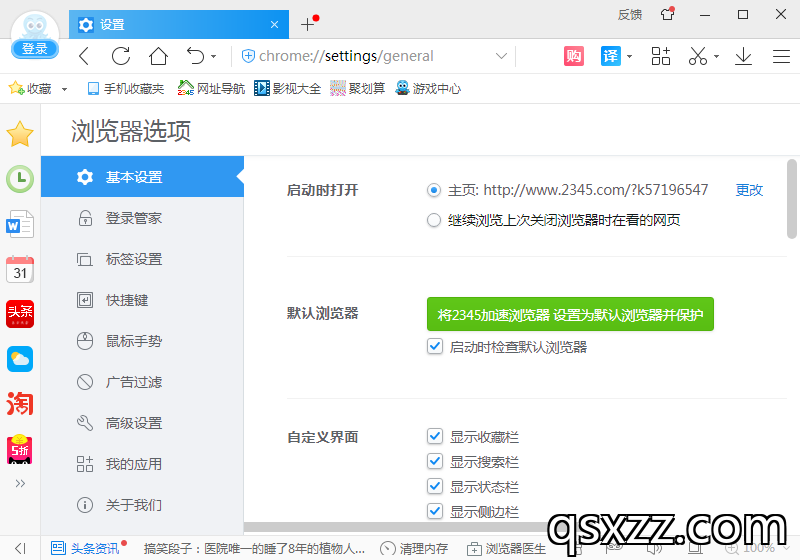
Task: Reload the page with refresh icon
Action: click(x=121, y=56)
